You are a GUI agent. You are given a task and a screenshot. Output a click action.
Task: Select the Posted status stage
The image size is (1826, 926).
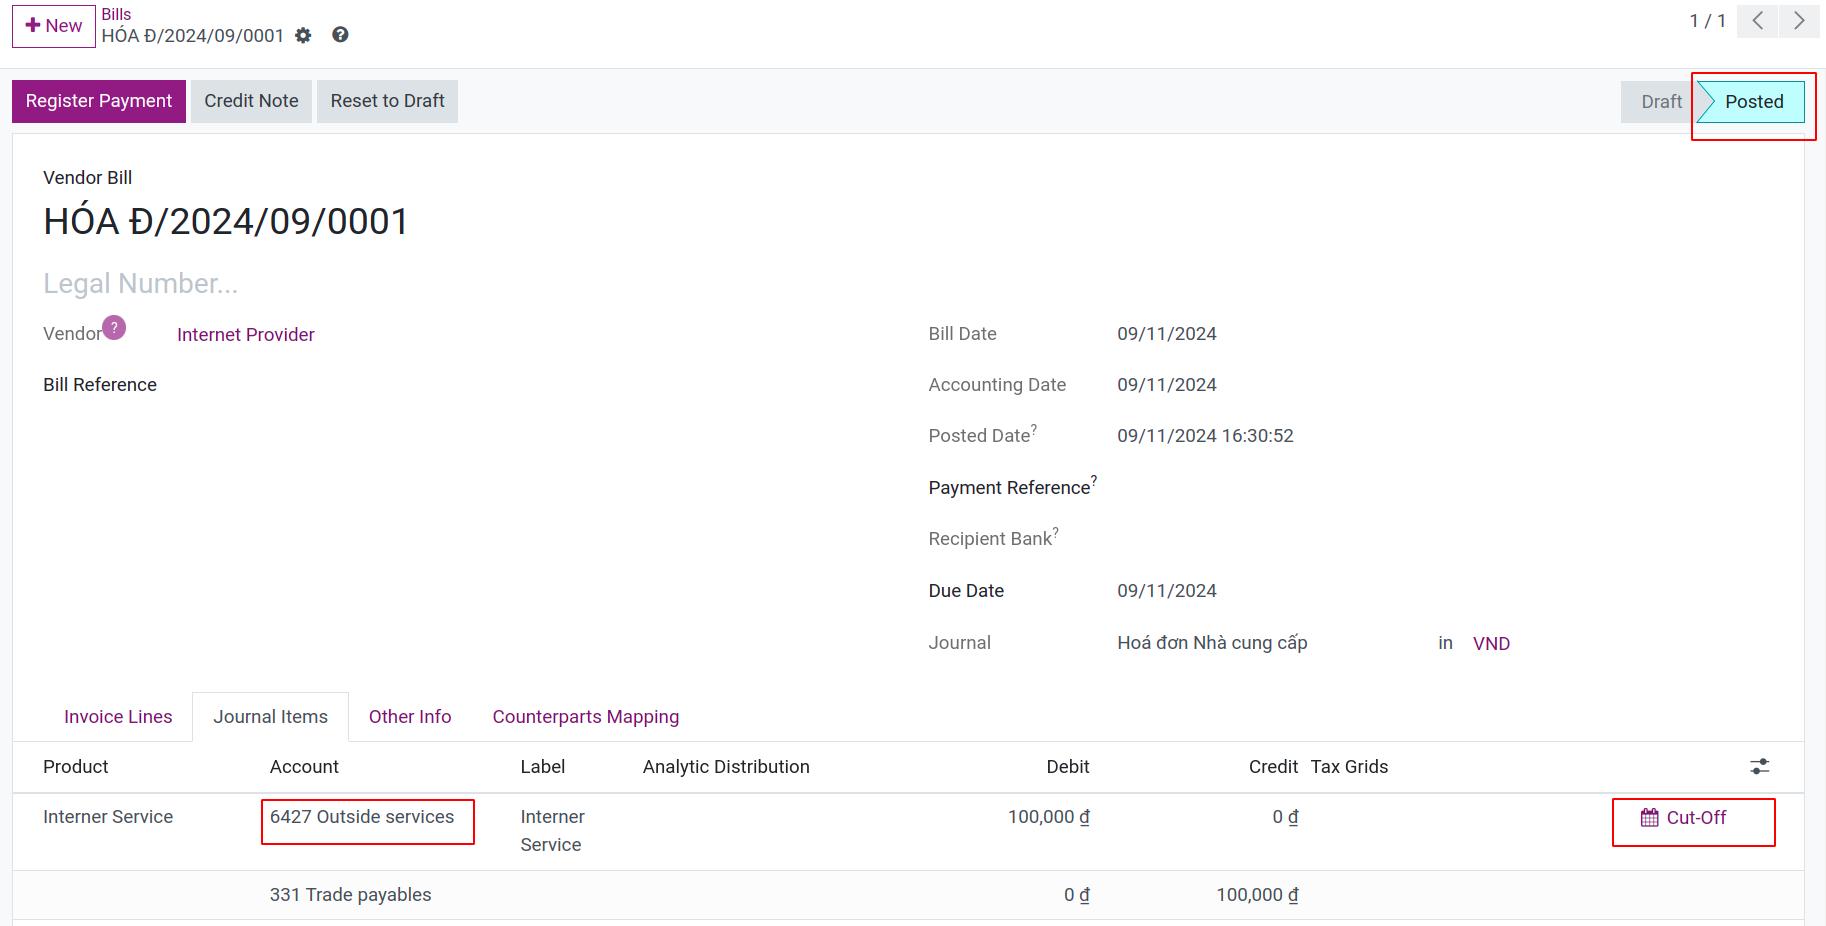(1753, 102)
